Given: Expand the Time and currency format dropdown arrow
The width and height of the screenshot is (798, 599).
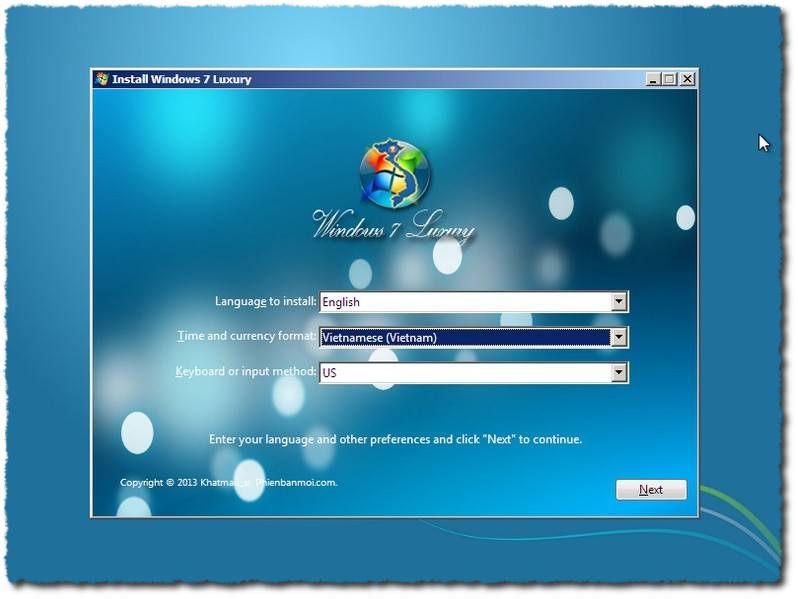Looking at the screenshot, I should click(x=618, y=337).
